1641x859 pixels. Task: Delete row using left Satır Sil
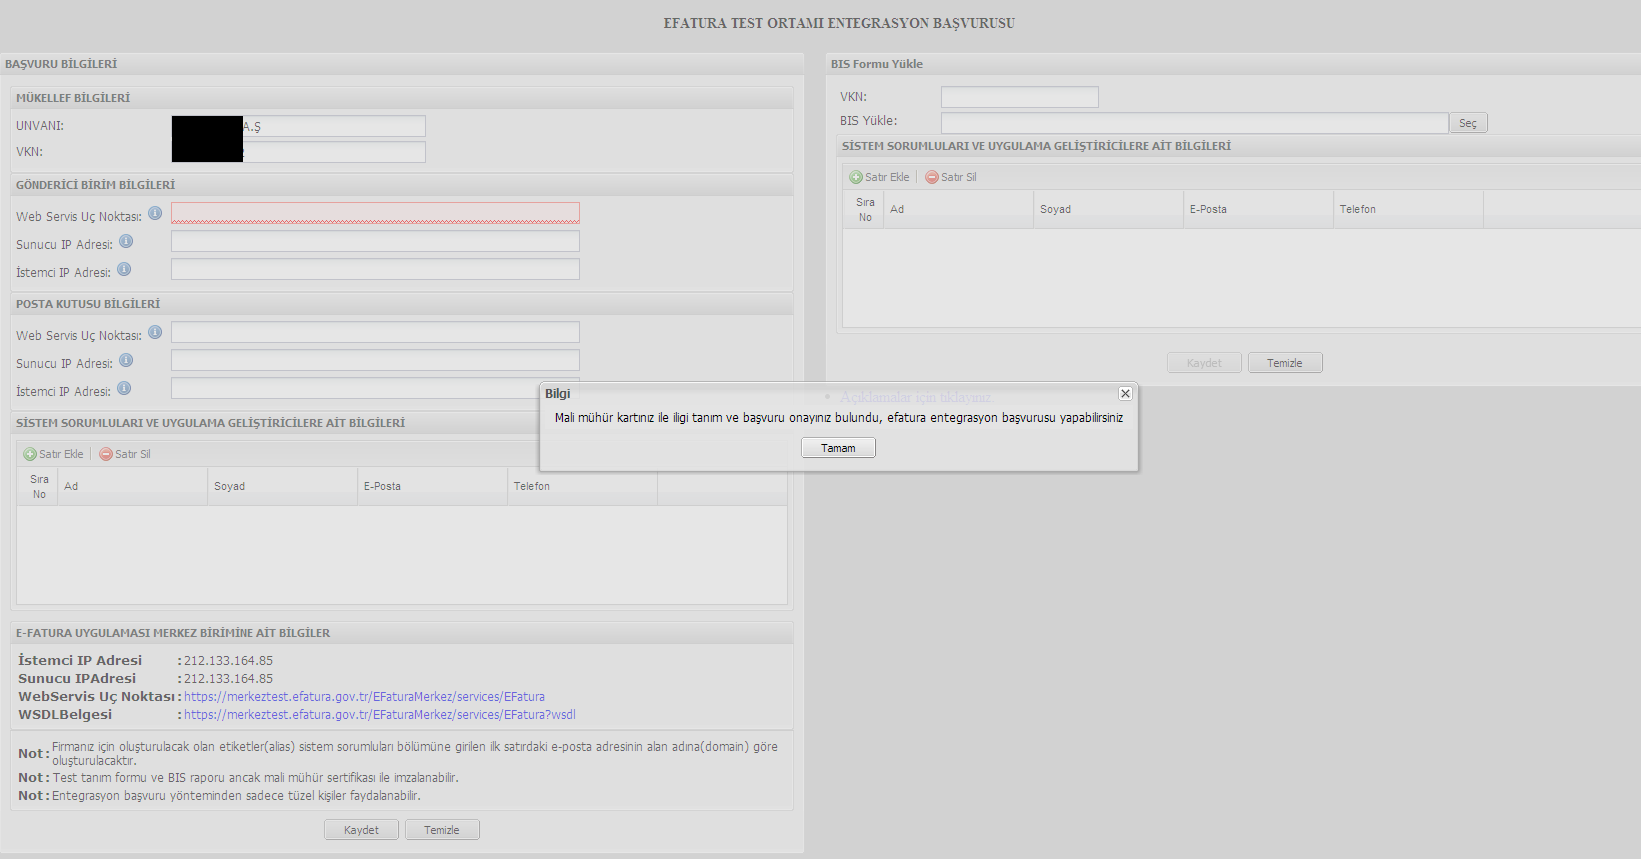(x=125, y=454)
